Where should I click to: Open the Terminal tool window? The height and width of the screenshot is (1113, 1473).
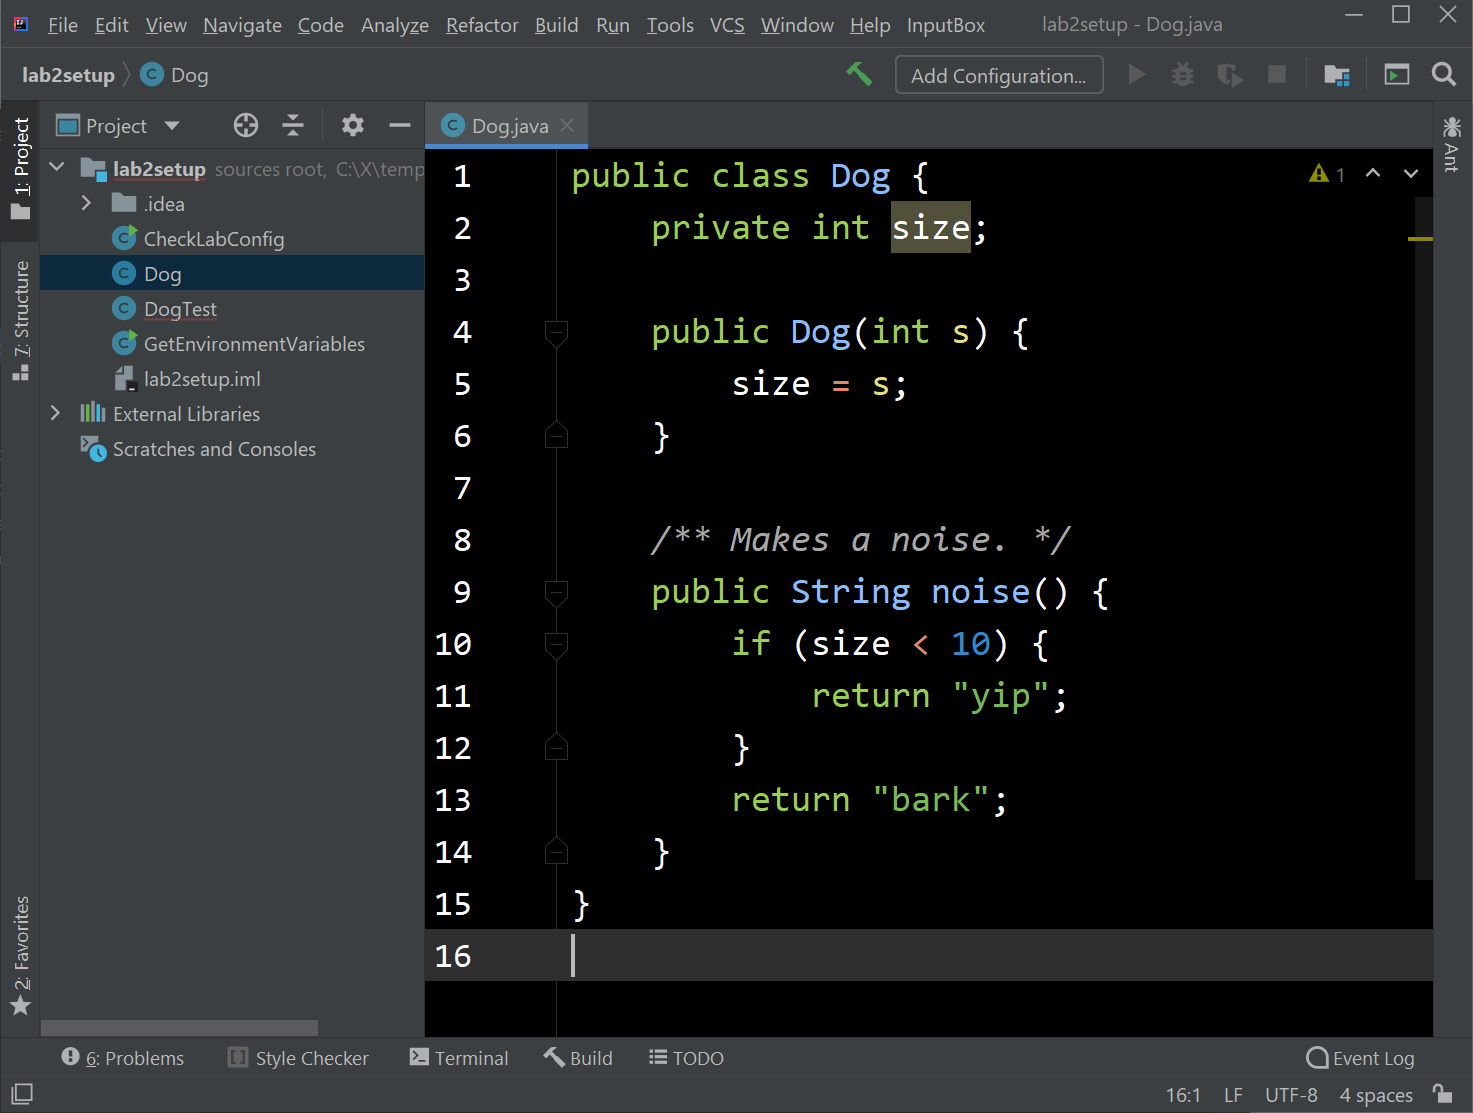[459, 1058]
